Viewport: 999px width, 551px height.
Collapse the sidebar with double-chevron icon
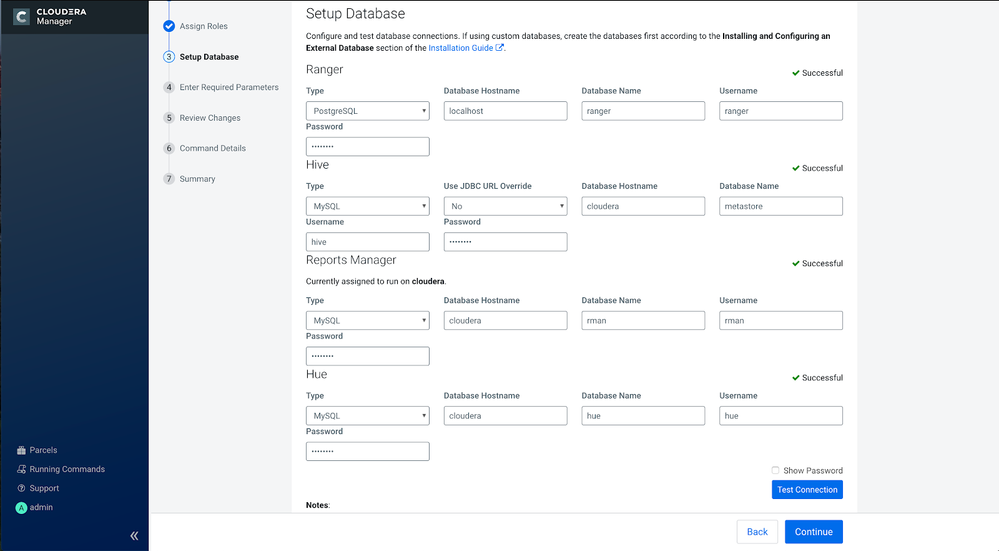pos(134,536)
